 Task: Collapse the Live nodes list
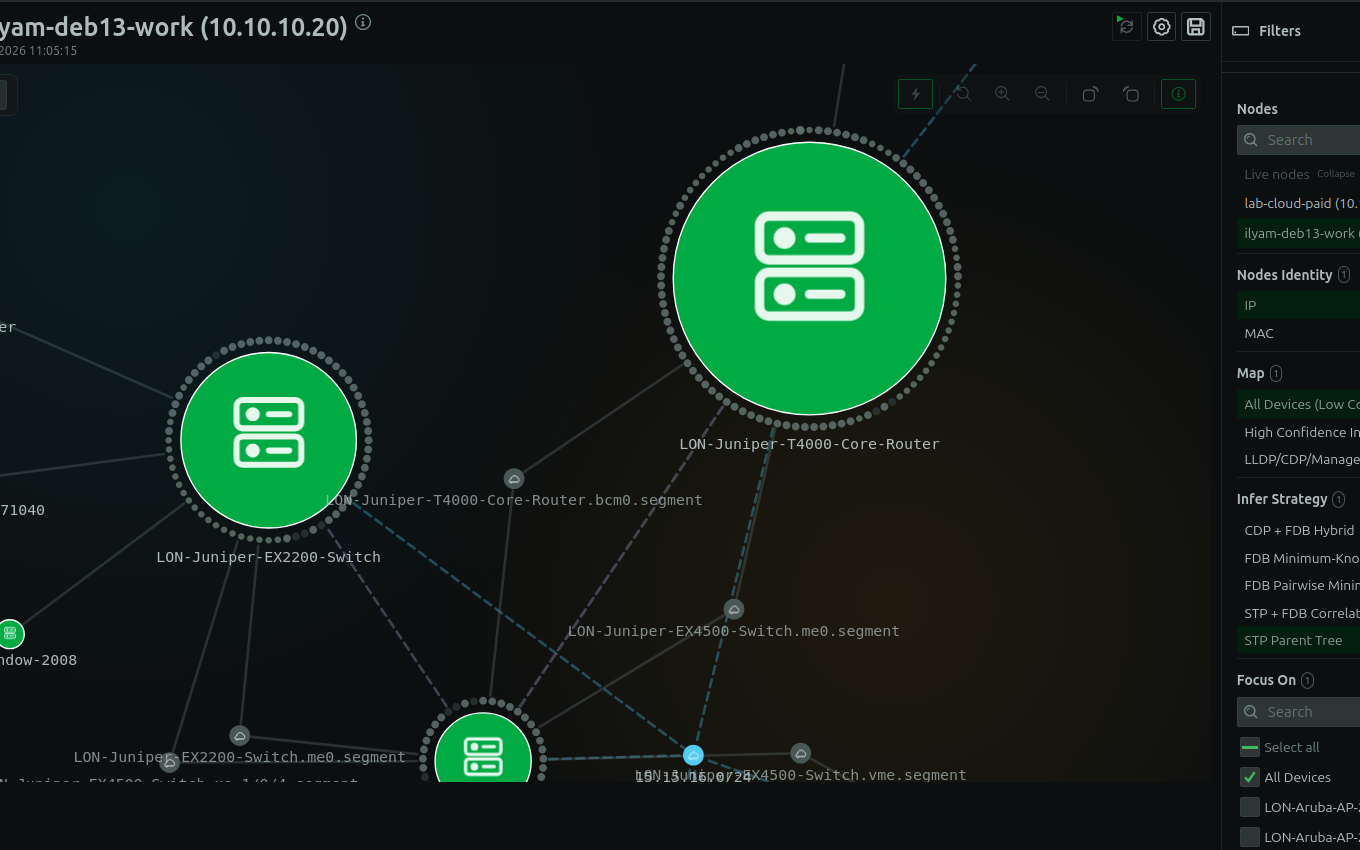click(1335, 174)
